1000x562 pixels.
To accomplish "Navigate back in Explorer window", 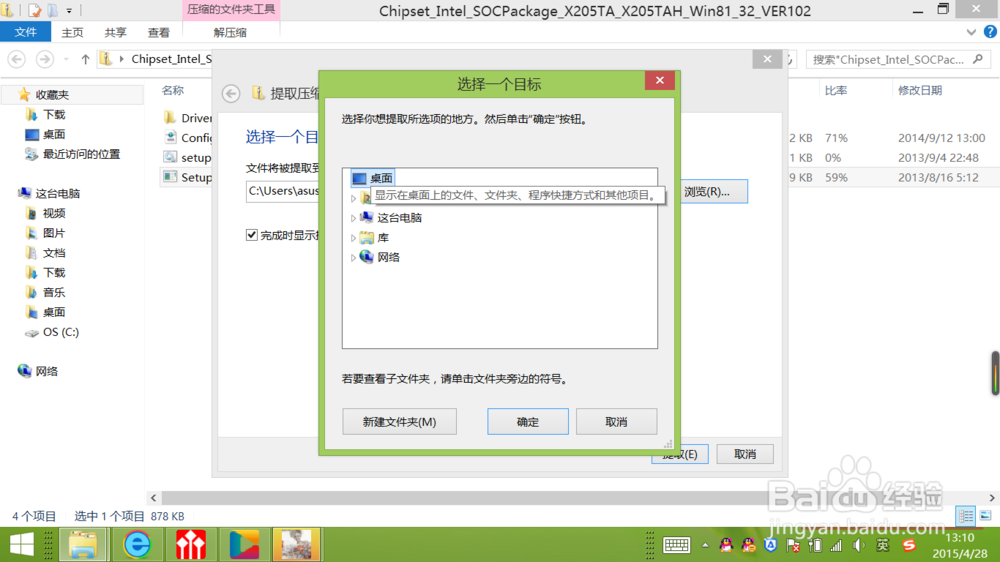I will coord(17,59).
